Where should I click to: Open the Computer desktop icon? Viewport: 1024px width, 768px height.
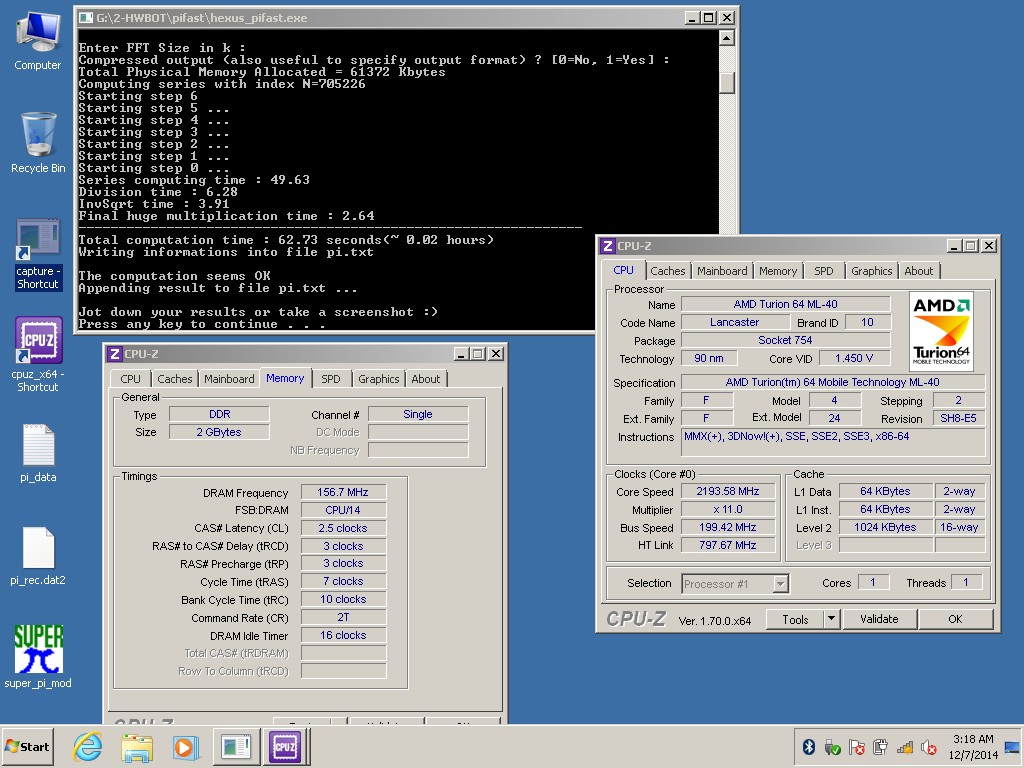pyautogui.click(x=38, y=40)
